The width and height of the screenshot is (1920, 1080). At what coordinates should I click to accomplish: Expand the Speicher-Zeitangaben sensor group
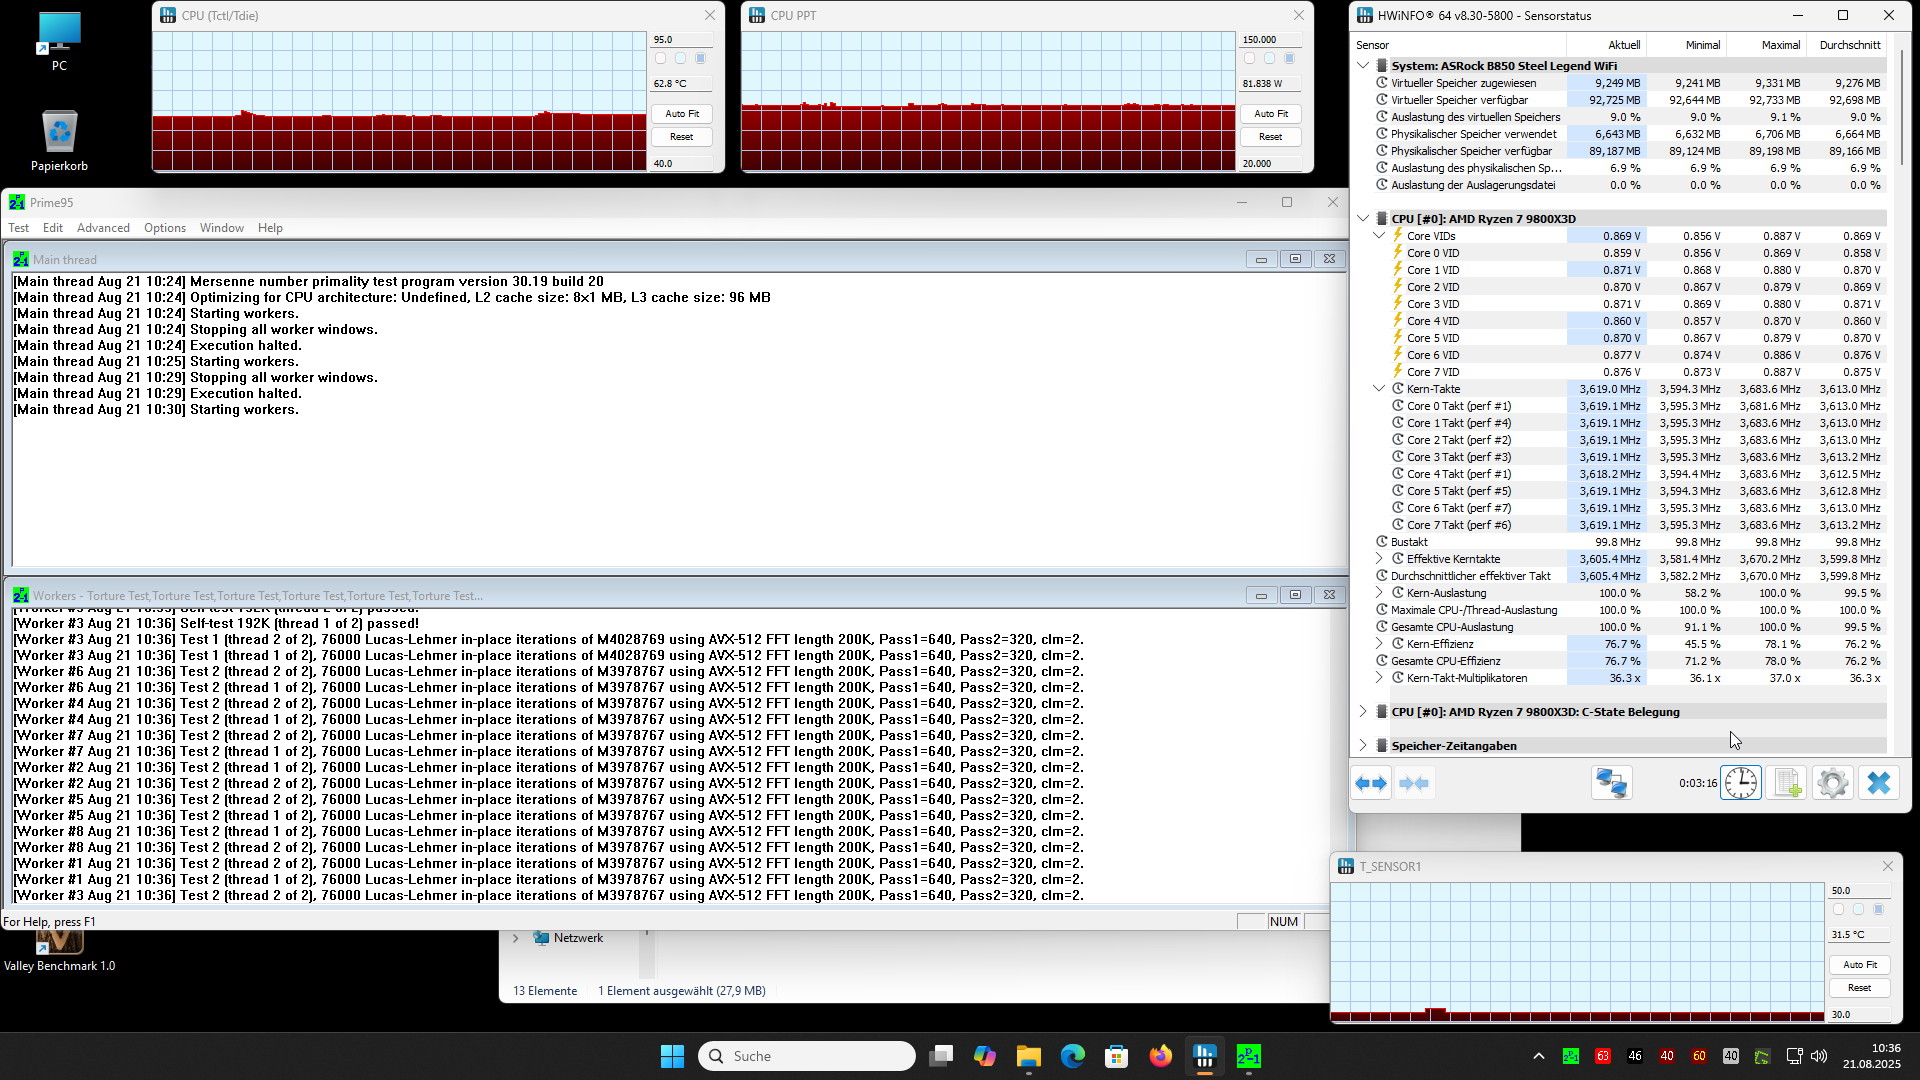pyautogui.click(x=1363, y=746)
